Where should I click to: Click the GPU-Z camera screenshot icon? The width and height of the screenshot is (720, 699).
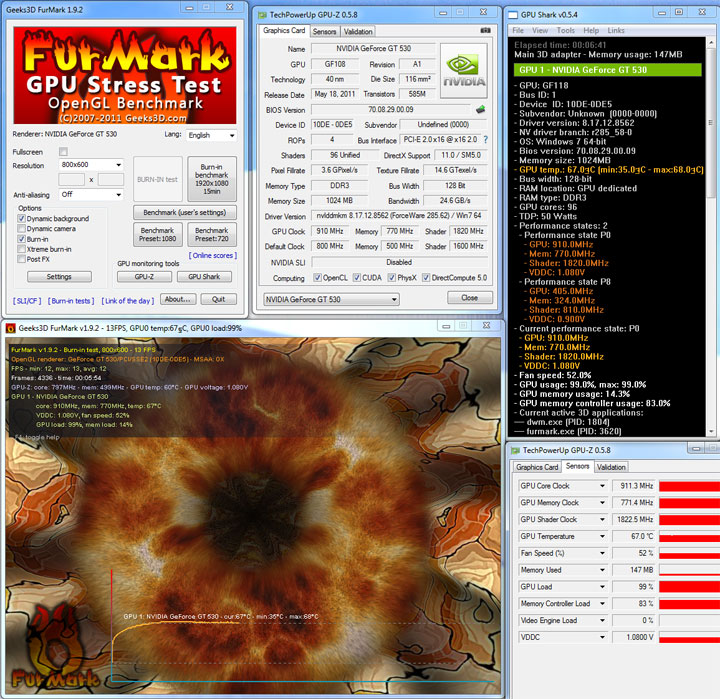(x=485, y=30)
